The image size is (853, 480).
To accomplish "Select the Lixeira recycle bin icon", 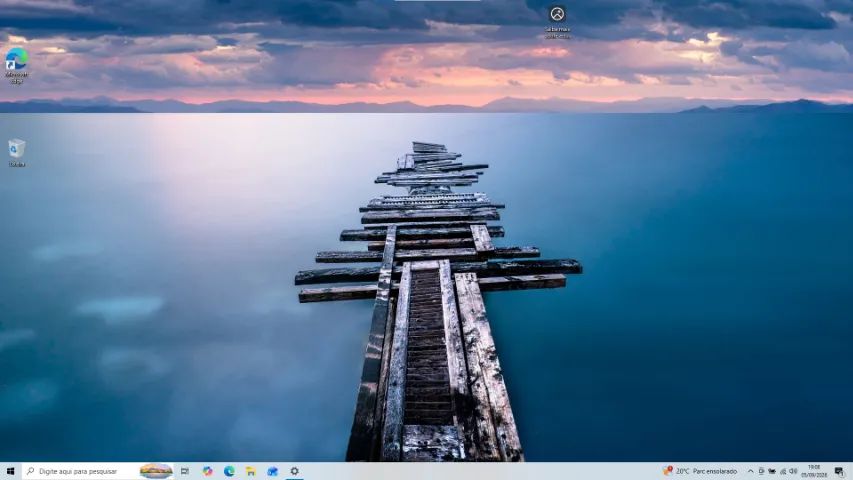I will click(17, 152).
